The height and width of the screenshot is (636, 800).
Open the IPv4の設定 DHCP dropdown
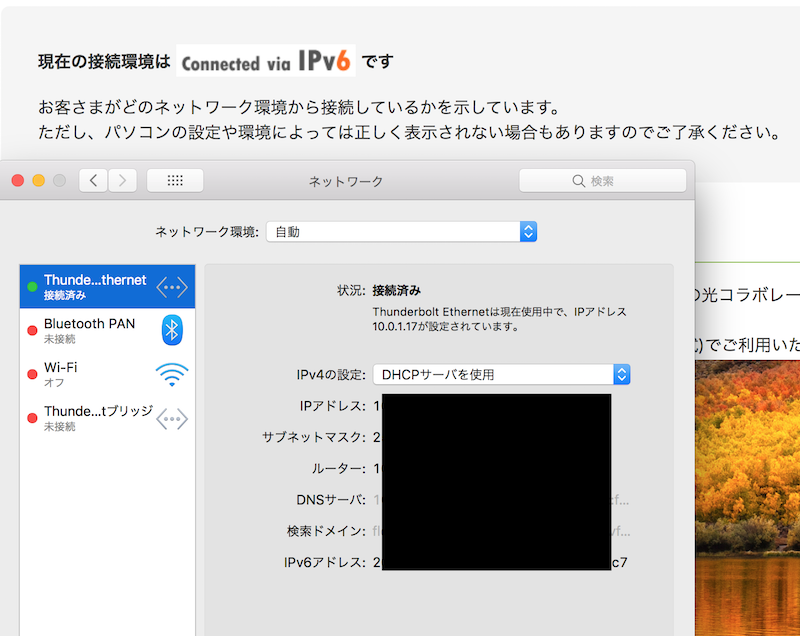[502, 374]
